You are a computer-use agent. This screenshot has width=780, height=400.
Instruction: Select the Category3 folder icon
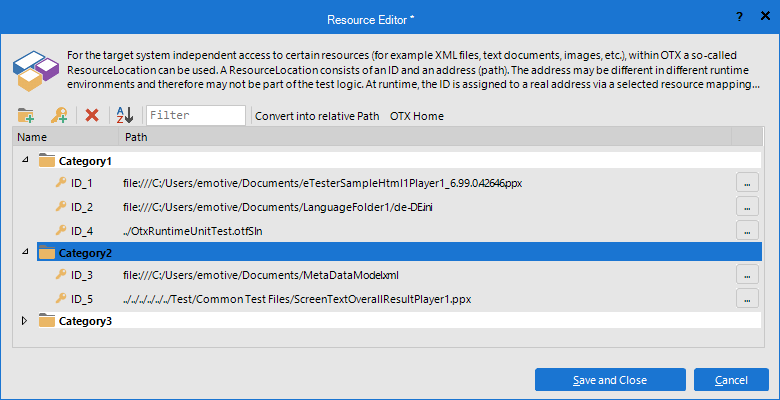[47, 321]
